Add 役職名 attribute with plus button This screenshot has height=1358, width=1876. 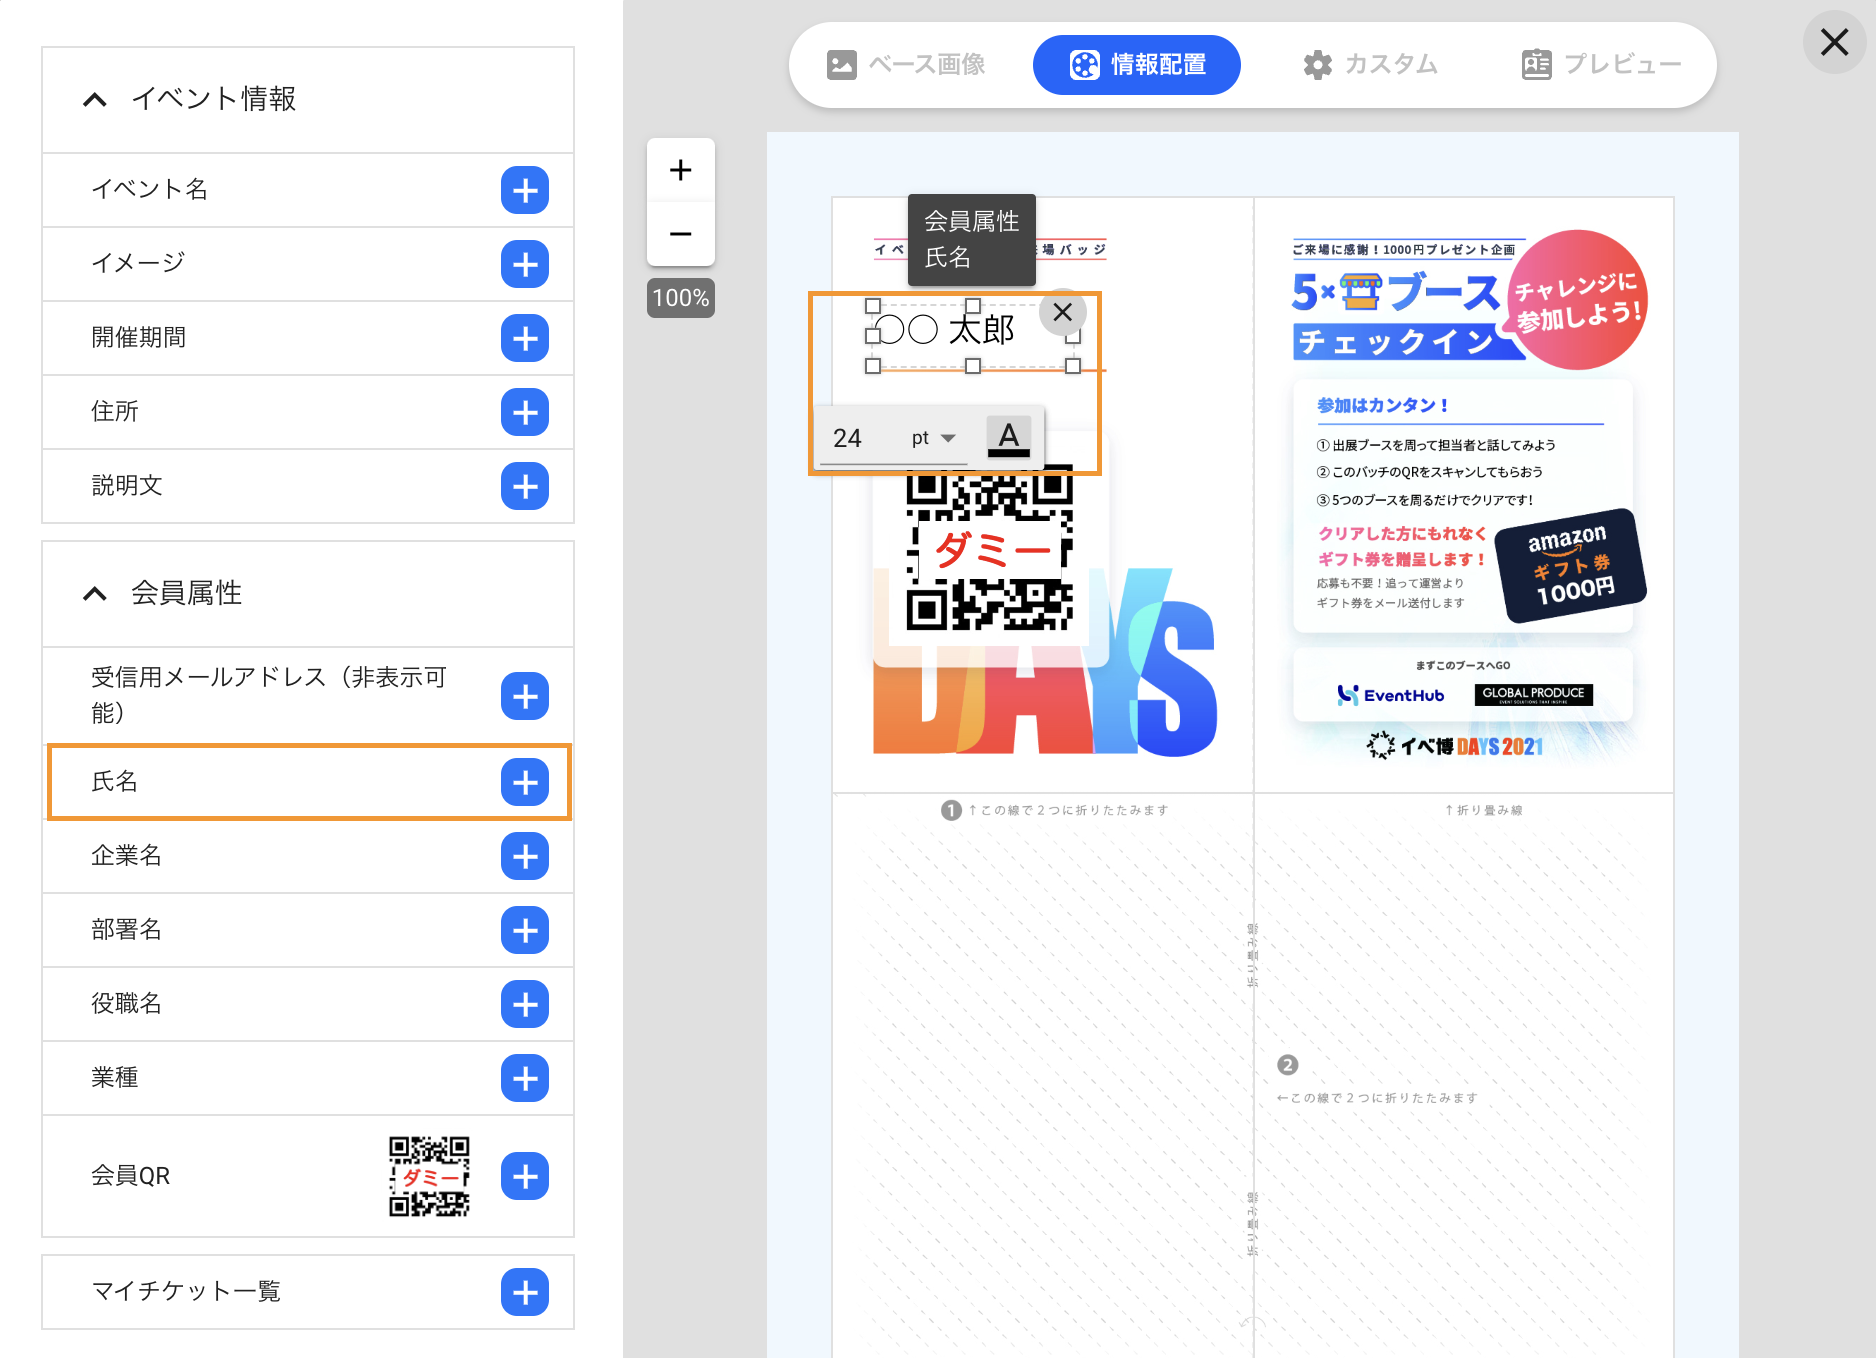[525, 1004]
